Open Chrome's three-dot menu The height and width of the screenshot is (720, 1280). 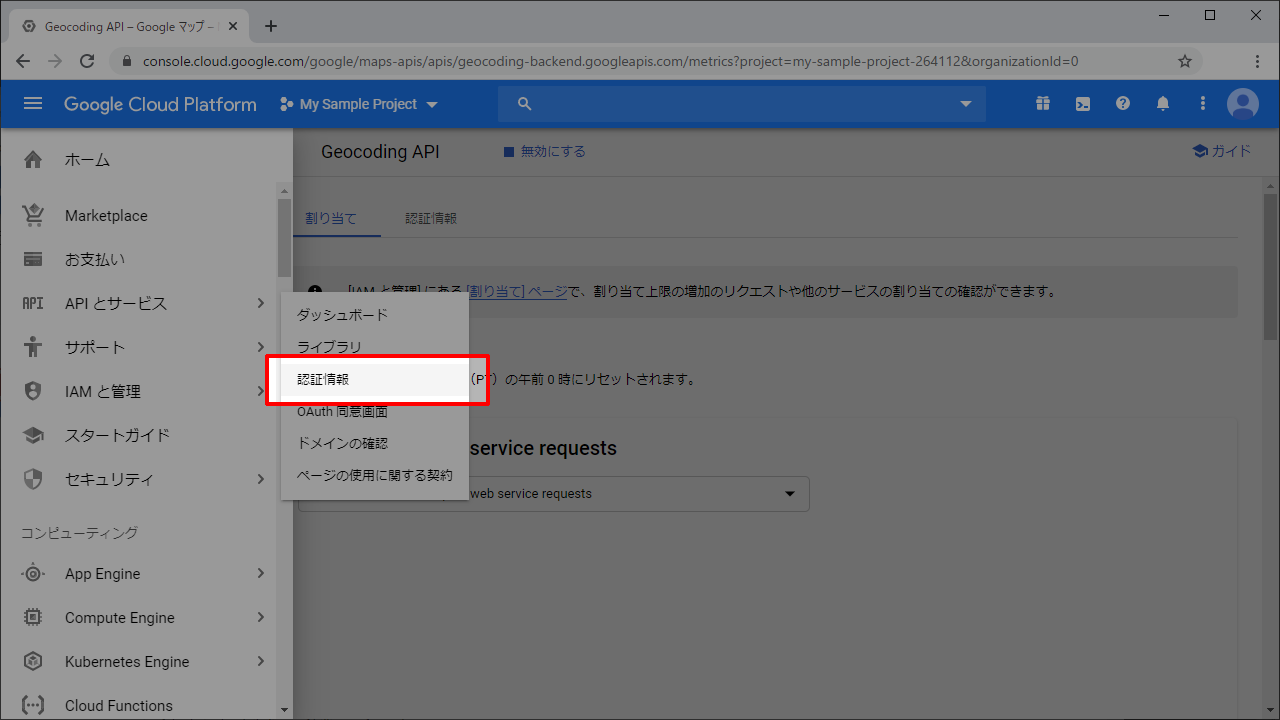1257,61
